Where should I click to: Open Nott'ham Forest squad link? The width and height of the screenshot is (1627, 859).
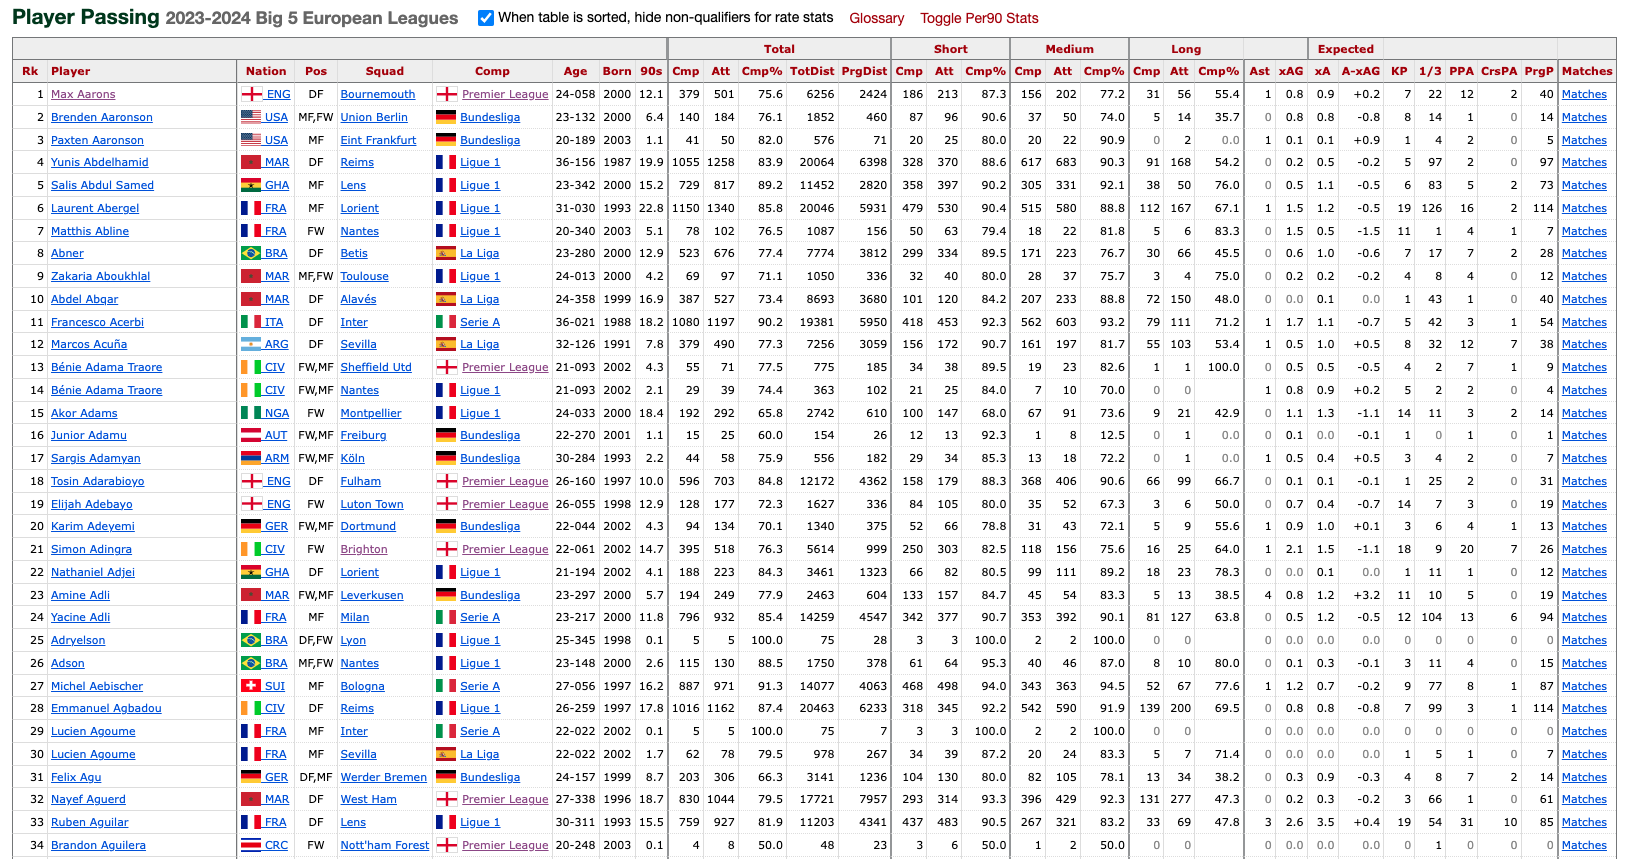coord(385,845)
